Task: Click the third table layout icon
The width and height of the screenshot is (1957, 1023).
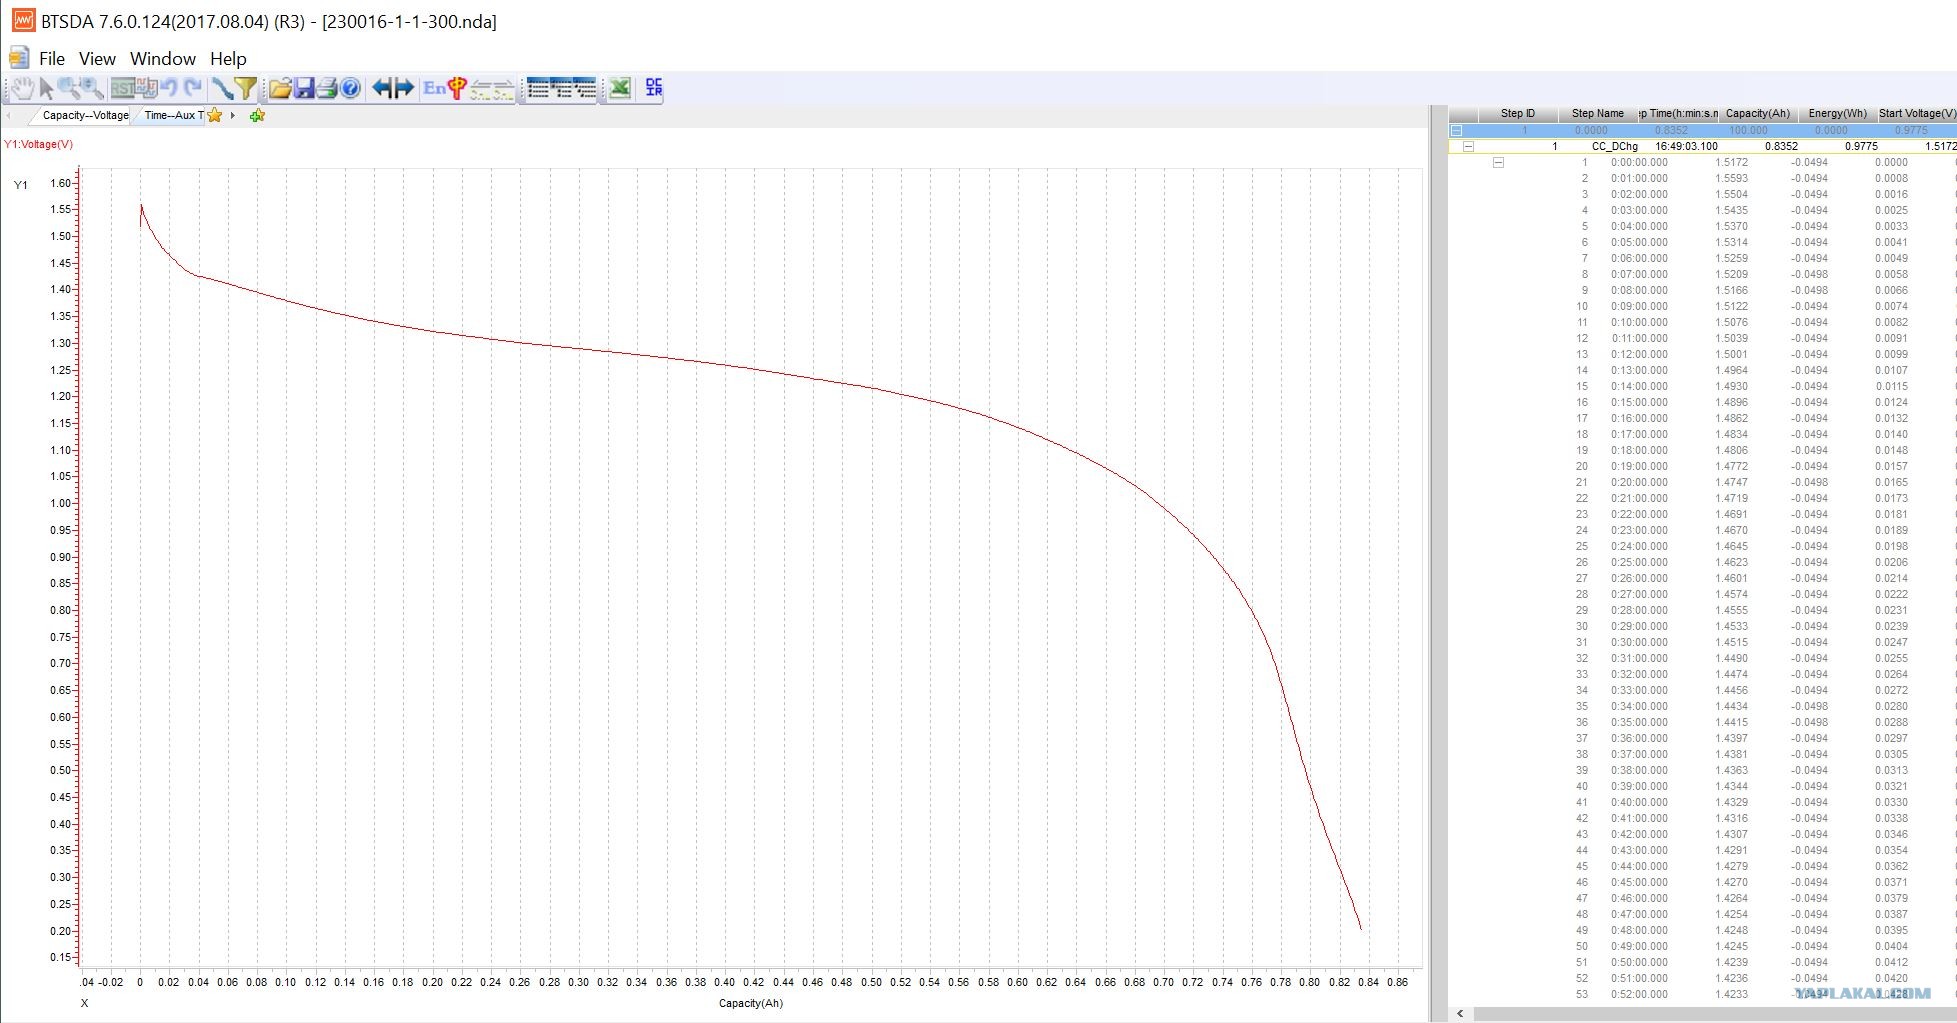Action: click(x=584, y=88)
